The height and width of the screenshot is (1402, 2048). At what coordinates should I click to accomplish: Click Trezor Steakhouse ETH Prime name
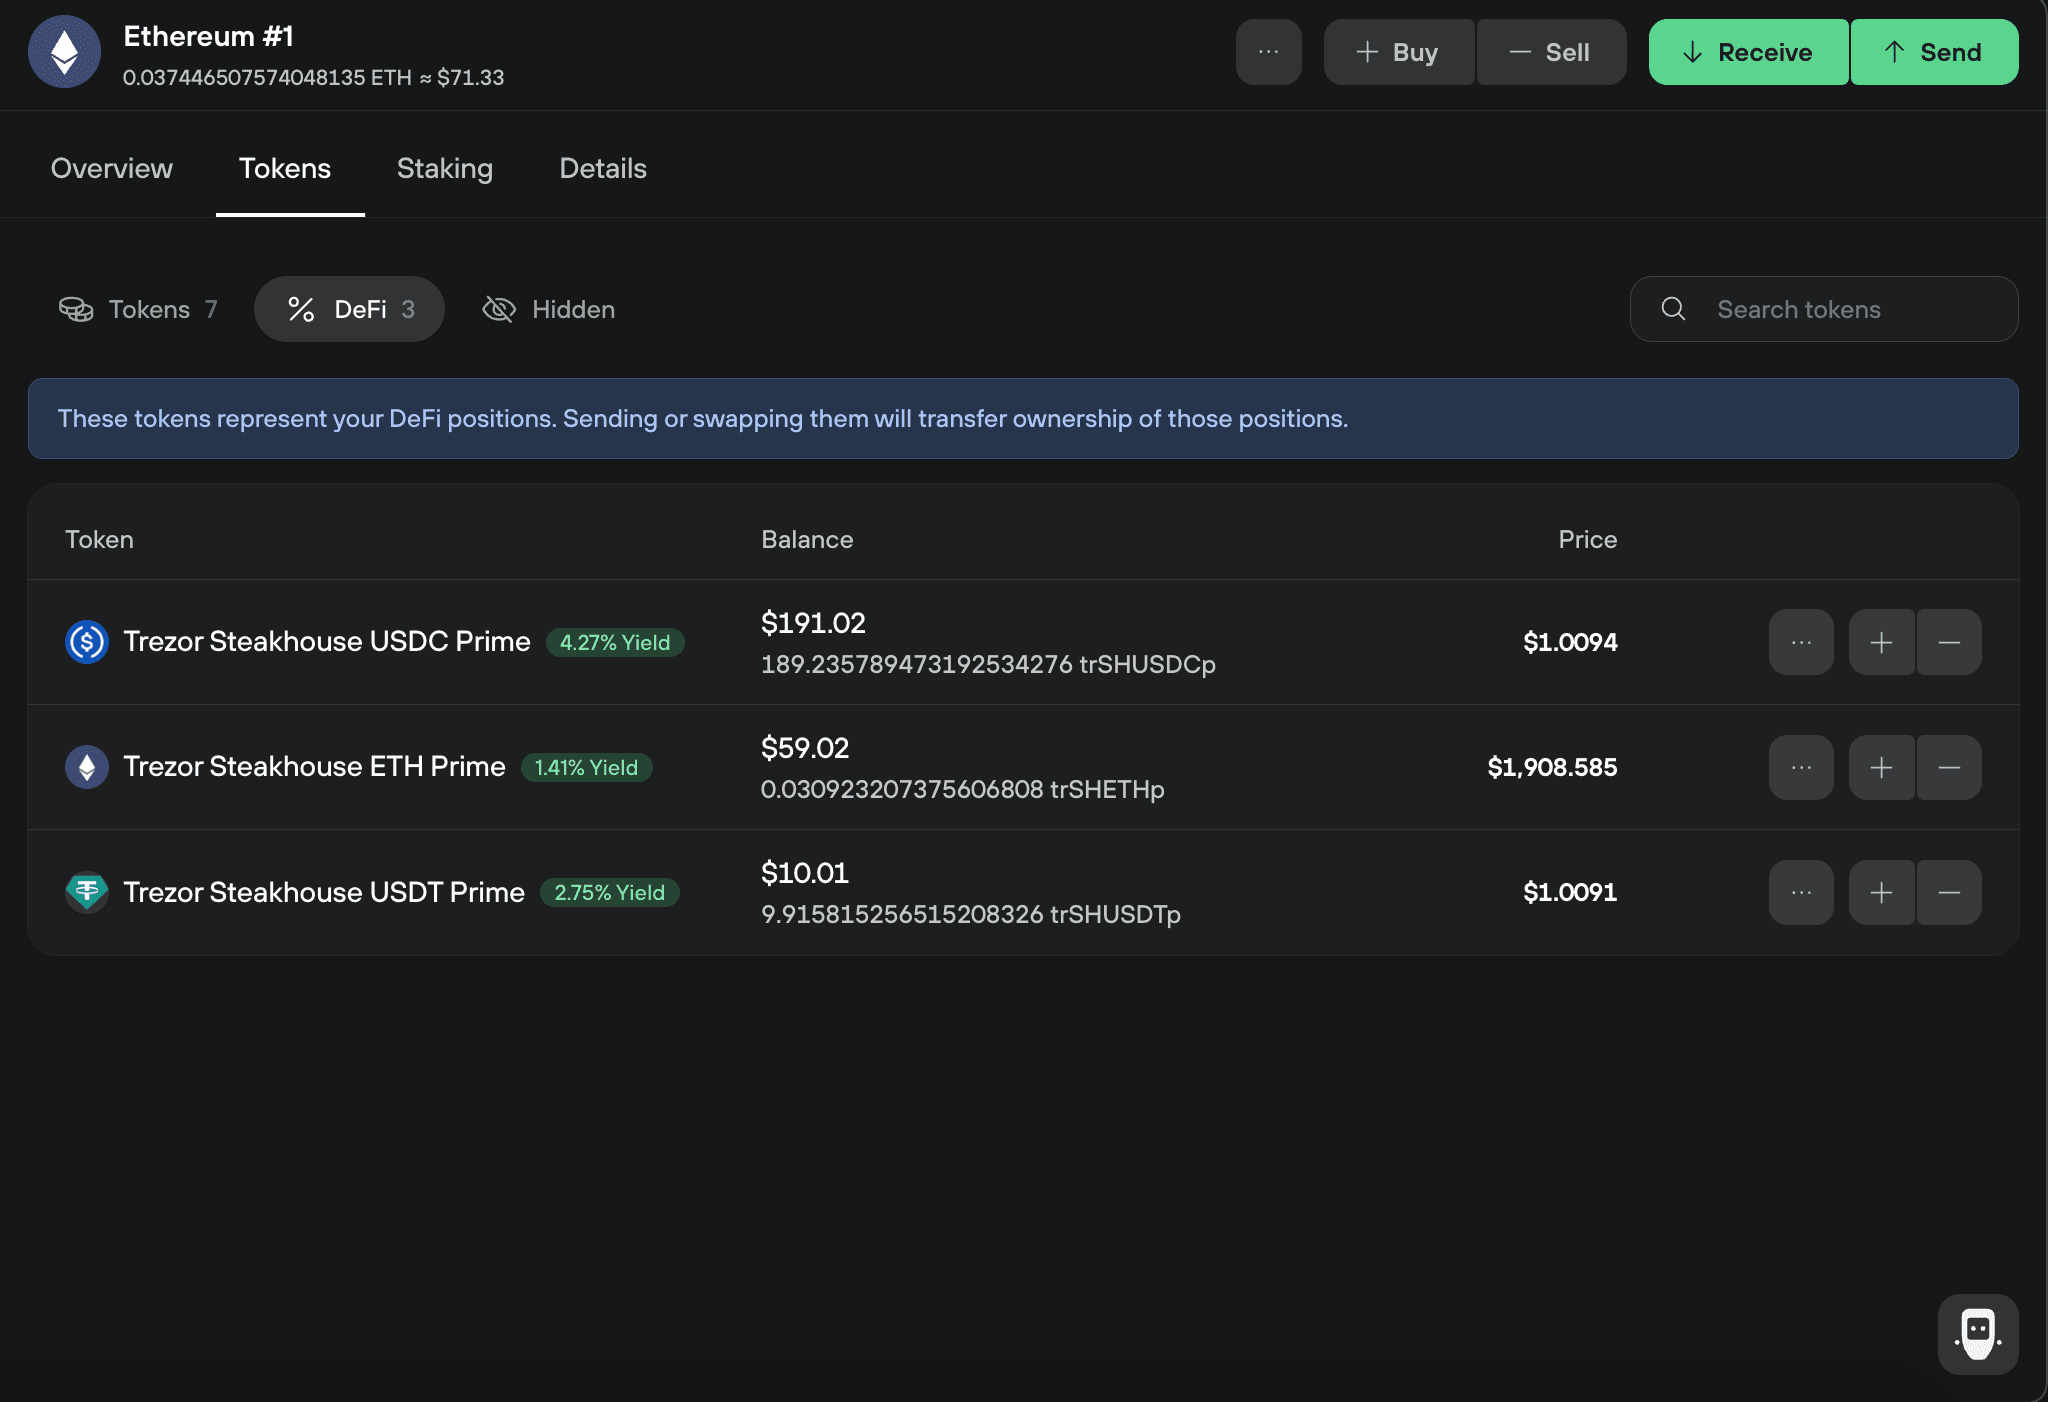click(x=314, y=766)
